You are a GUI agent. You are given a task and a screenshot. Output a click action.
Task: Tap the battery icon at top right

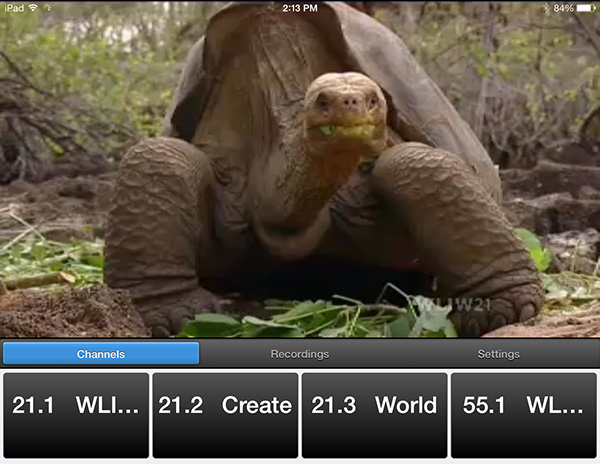(586, 7)
